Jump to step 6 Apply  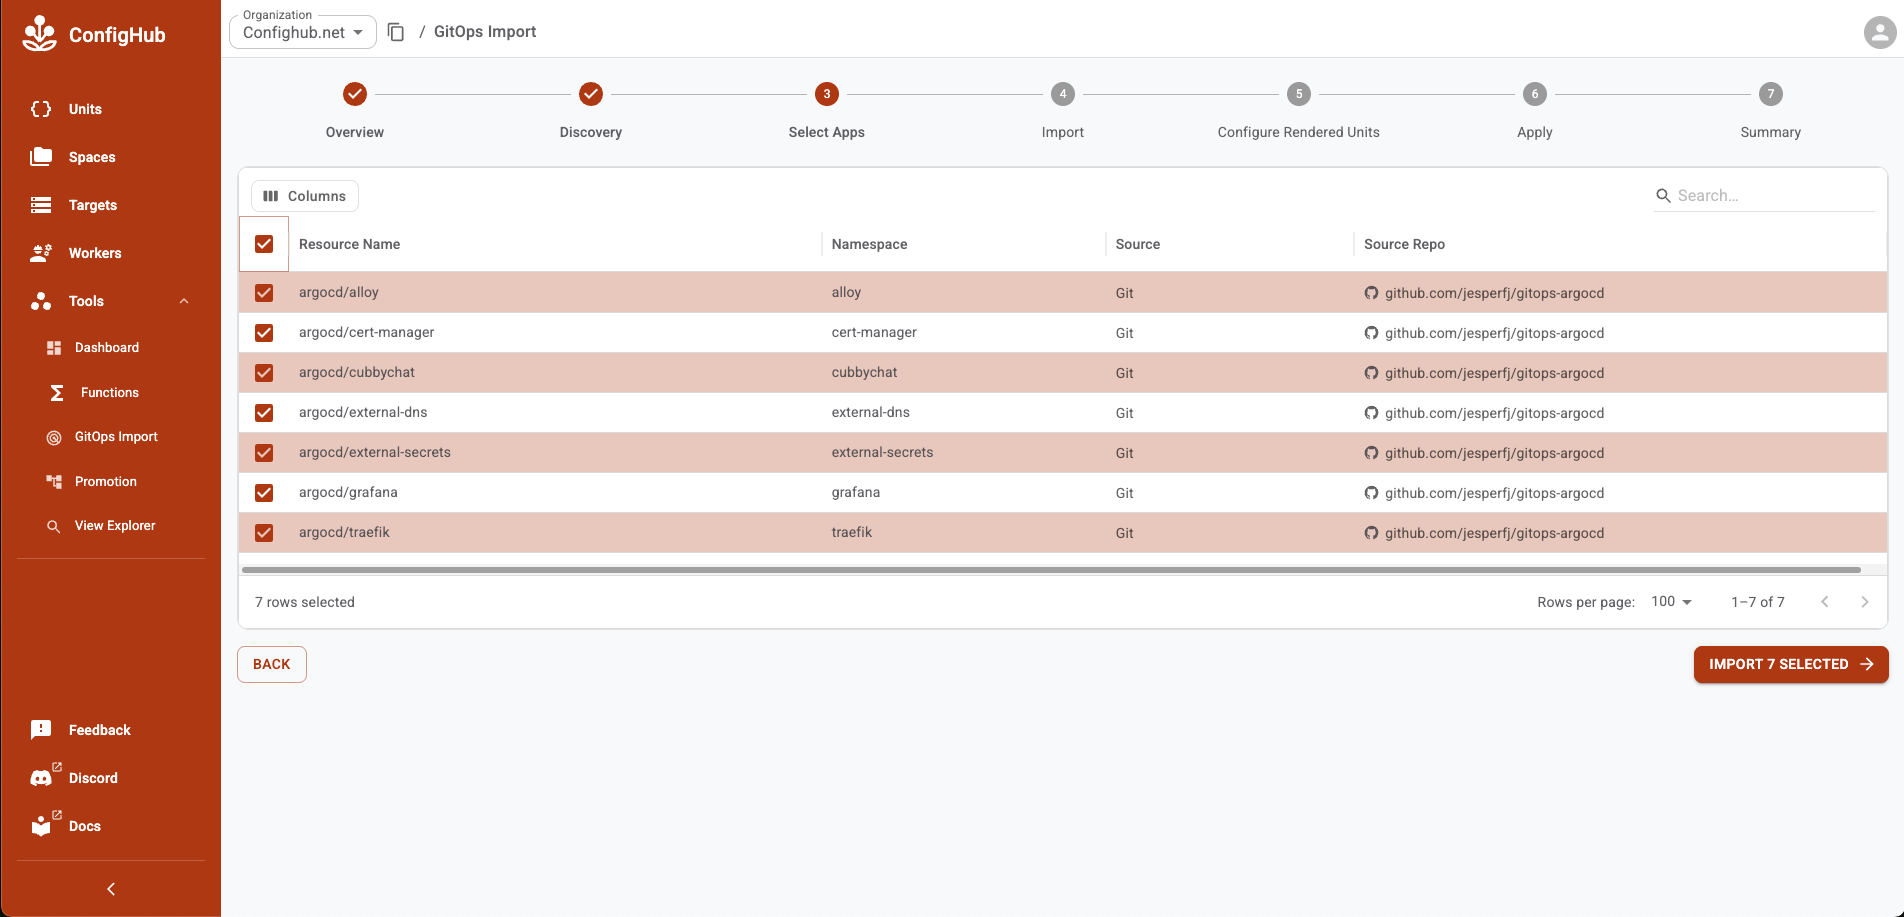click(1535, 110)
